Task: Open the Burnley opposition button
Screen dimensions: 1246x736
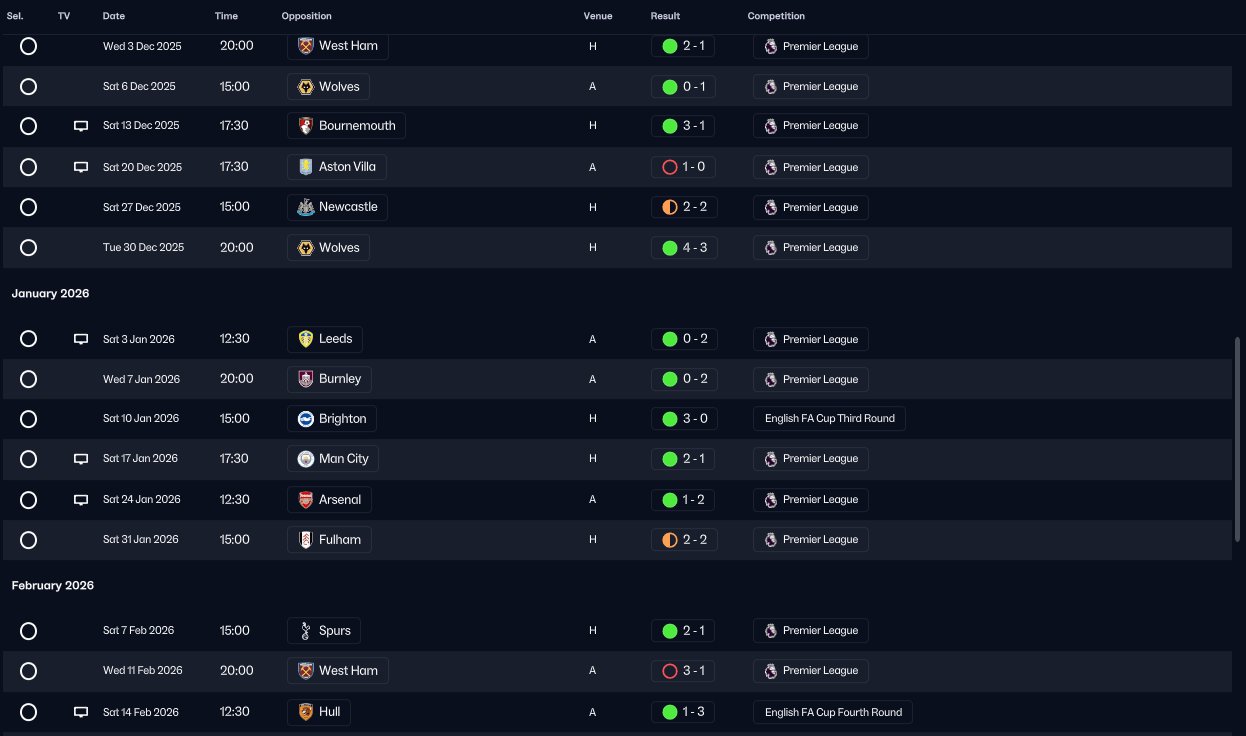Action: tap(330, 379)
